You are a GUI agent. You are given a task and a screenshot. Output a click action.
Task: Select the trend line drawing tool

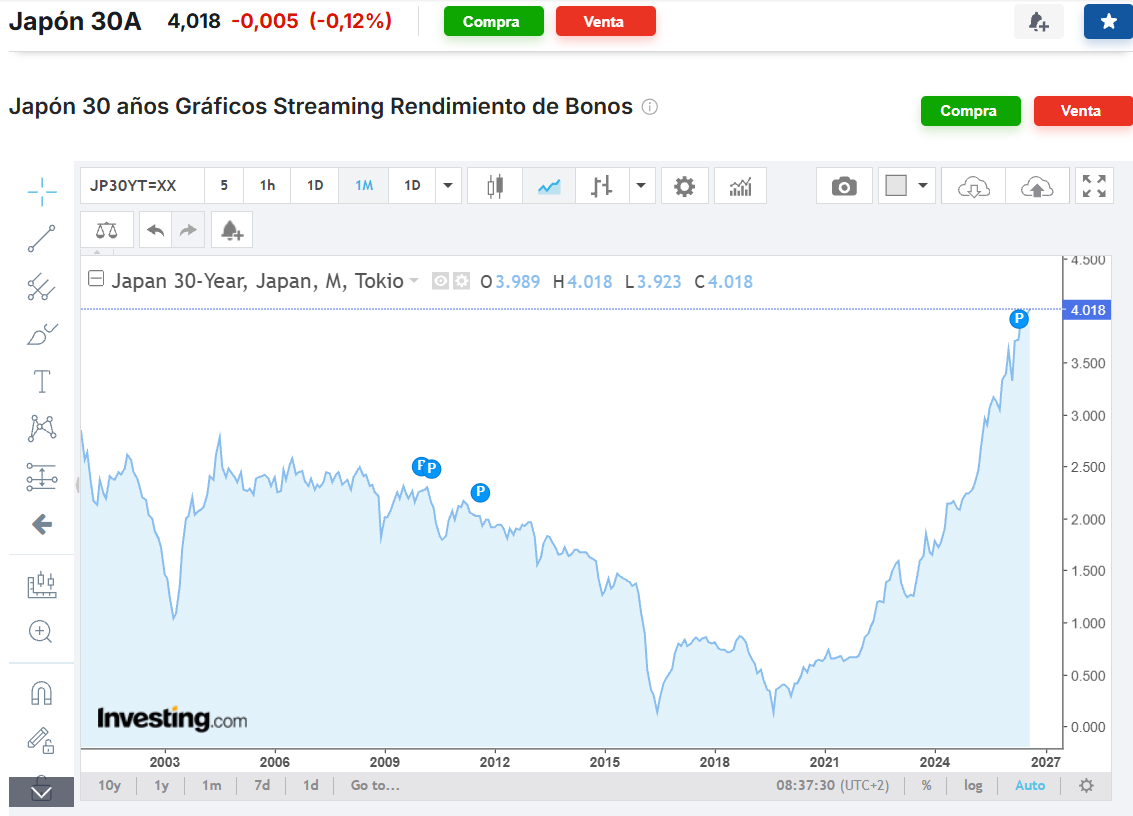coord(42,239)
